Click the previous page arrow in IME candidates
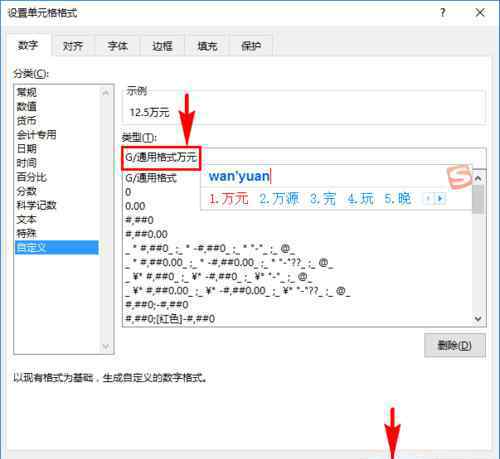This screenshot has height=459, width=500. [428, 199]
